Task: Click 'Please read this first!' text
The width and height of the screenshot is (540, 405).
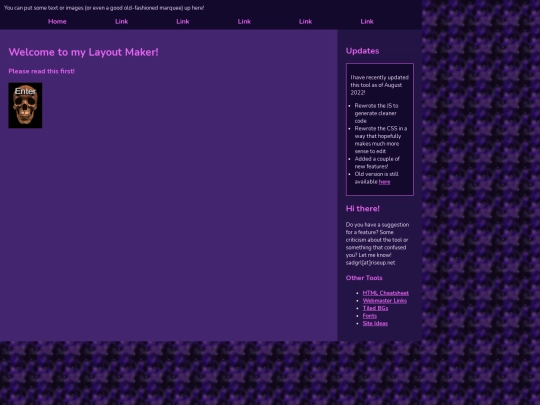Action: point(41,71)
